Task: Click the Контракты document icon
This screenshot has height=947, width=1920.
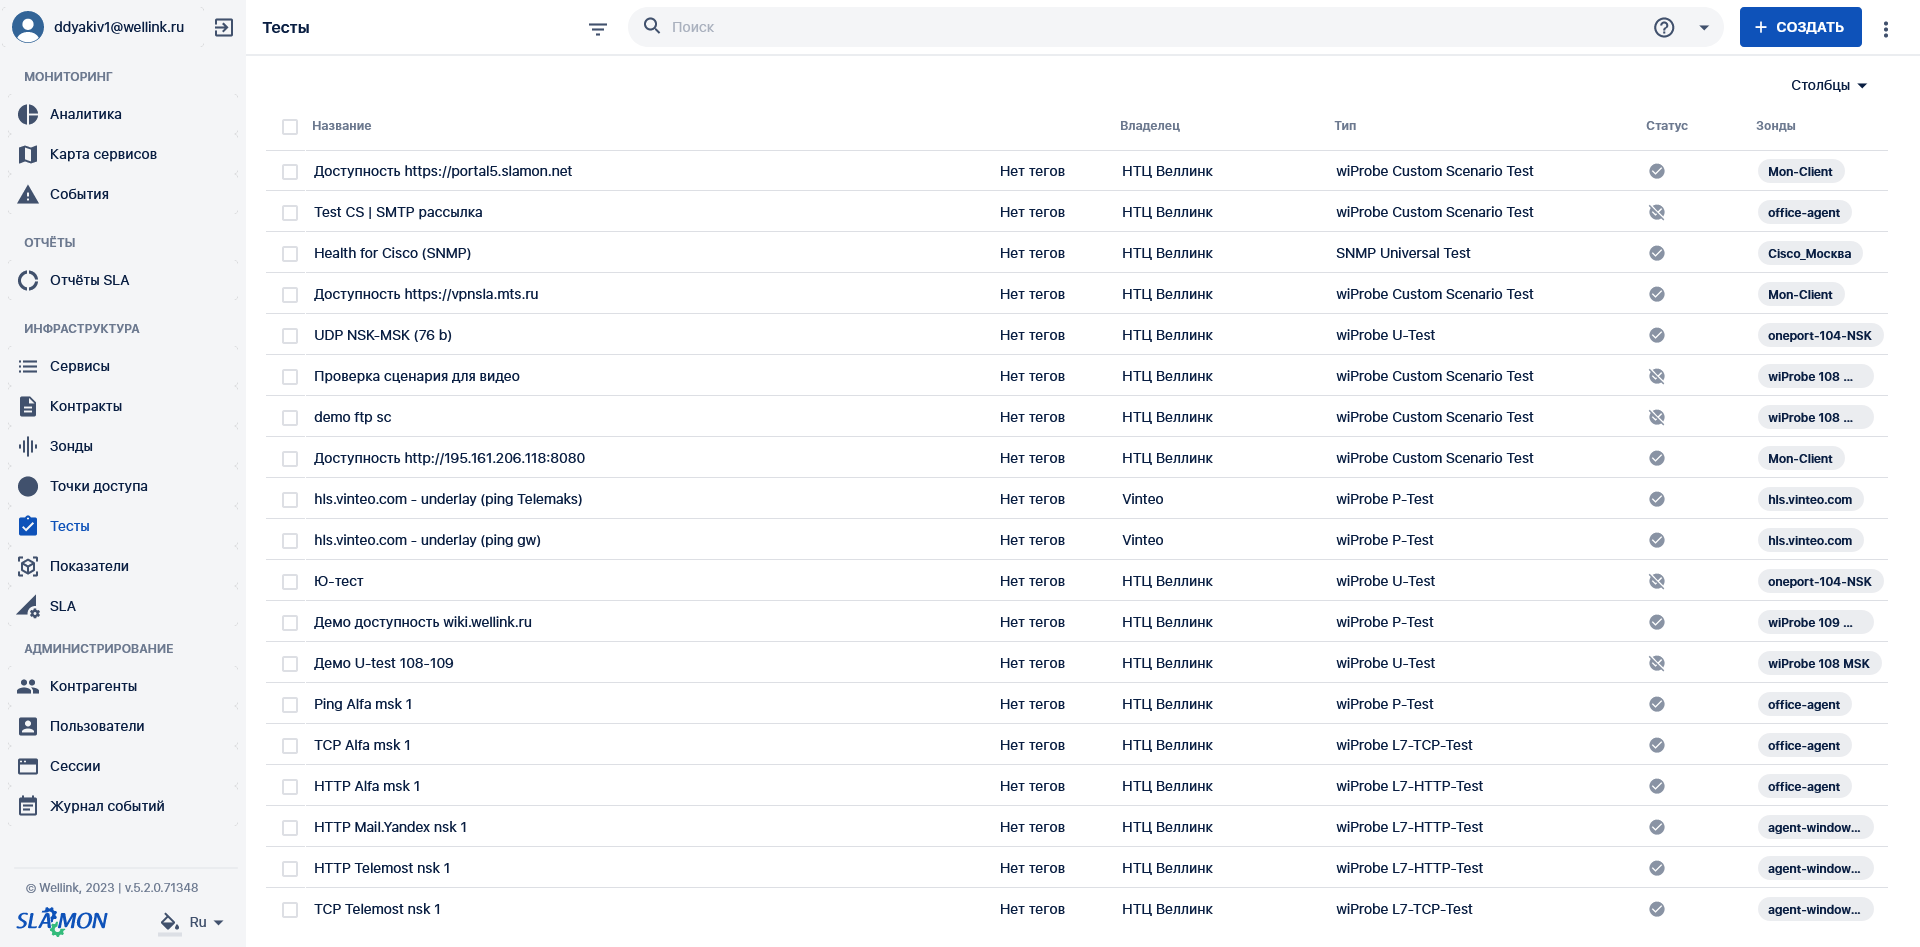Action: (28, 406)
